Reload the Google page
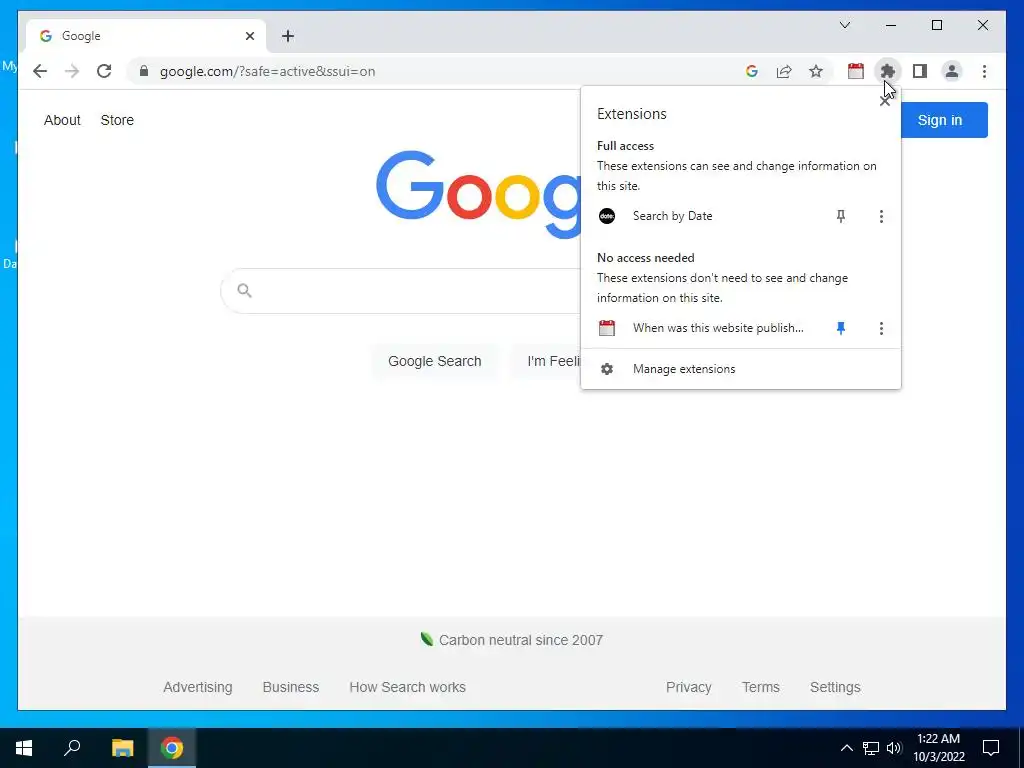Screen dimensions: 1024x768 click(104, 71)
